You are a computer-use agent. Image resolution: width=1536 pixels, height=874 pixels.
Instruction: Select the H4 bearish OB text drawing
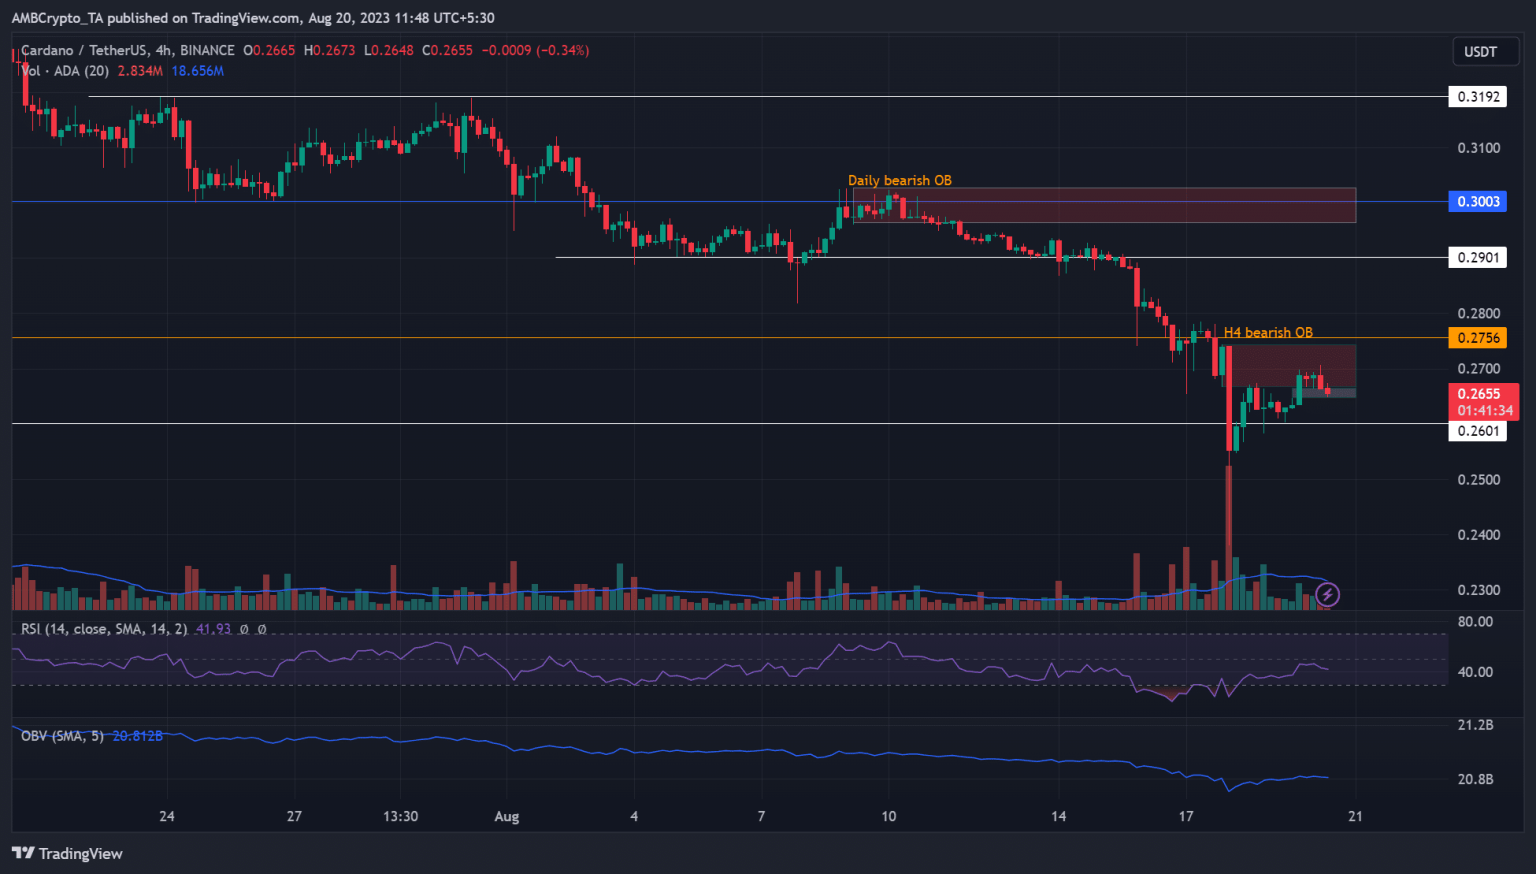pos(1268,332)
